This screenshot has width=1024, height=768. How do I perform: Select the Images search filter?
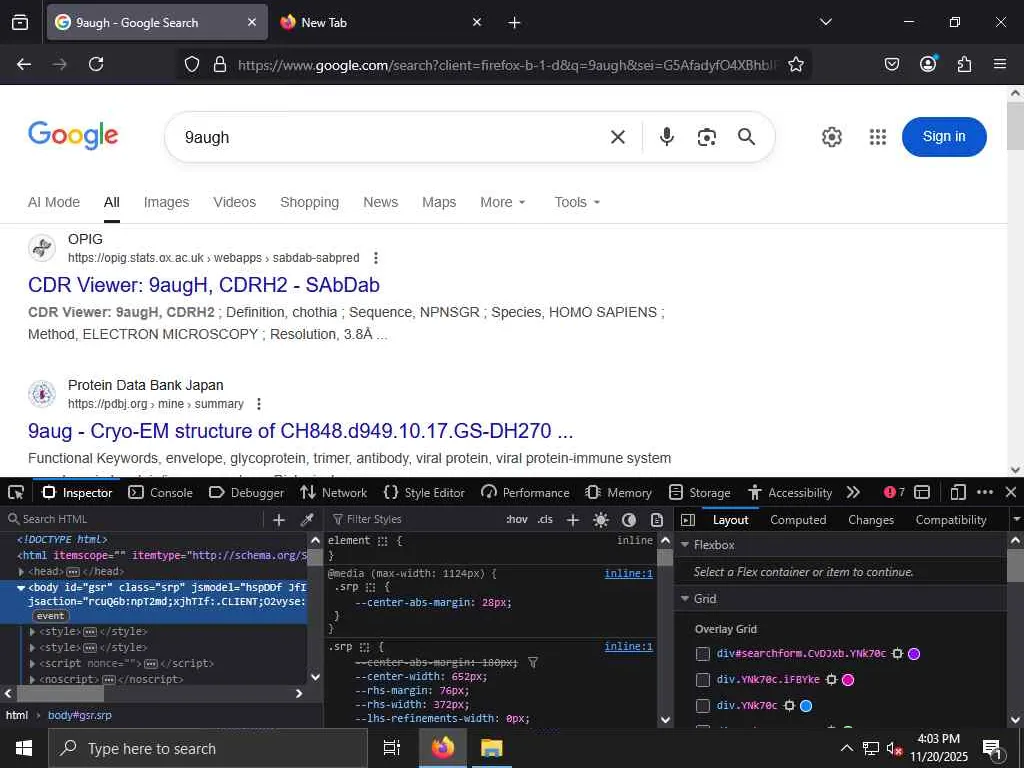[166, 202]
